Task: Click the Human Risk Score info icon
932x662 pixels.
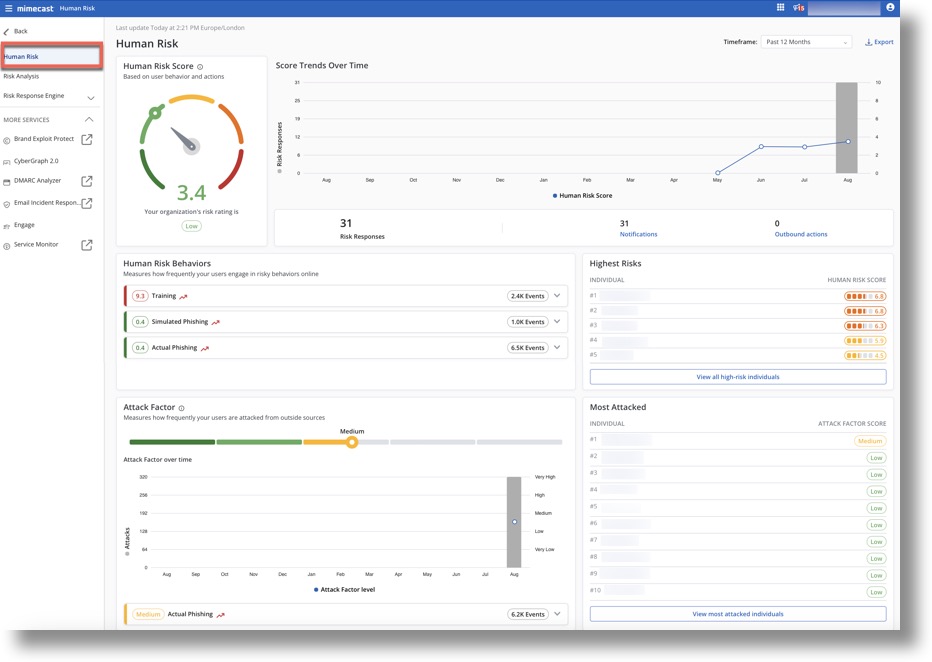Action: (x=200, y=67)
